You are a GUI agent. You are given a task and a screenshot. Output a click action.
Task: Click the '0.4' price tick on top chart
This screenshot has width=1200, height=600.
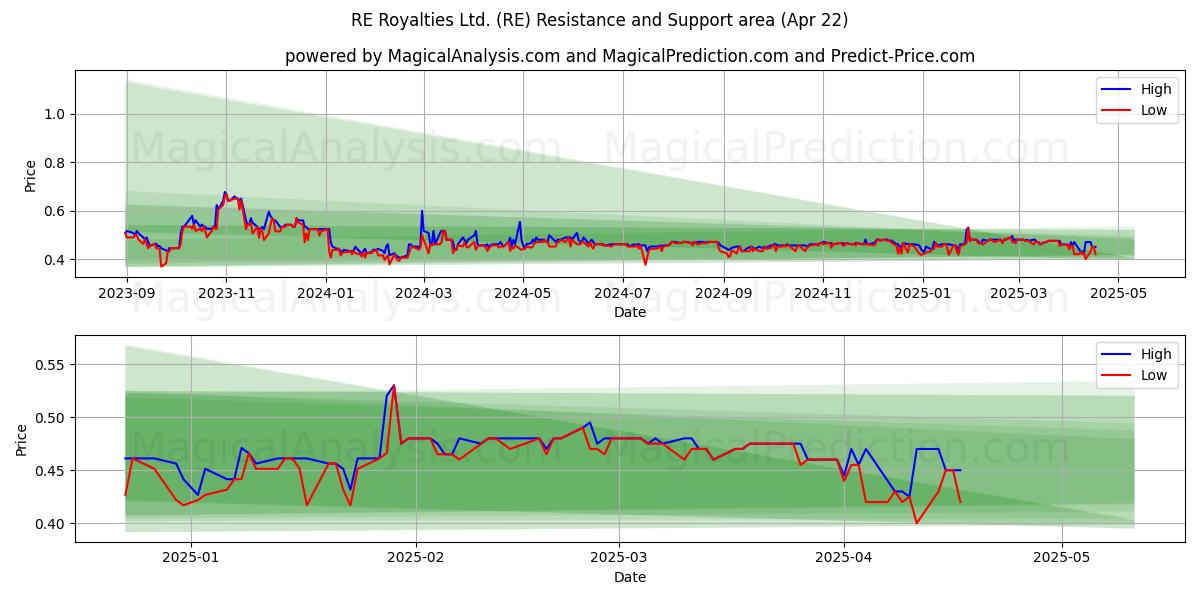pyautogui.click(x=55, y=260)
